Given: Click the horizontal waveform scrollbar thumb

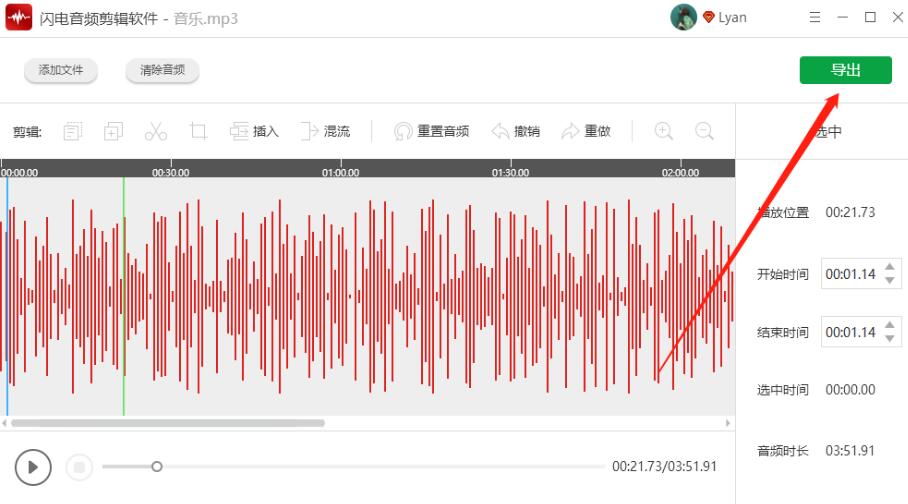Looking at the screenshot, I should click(168, 423).
